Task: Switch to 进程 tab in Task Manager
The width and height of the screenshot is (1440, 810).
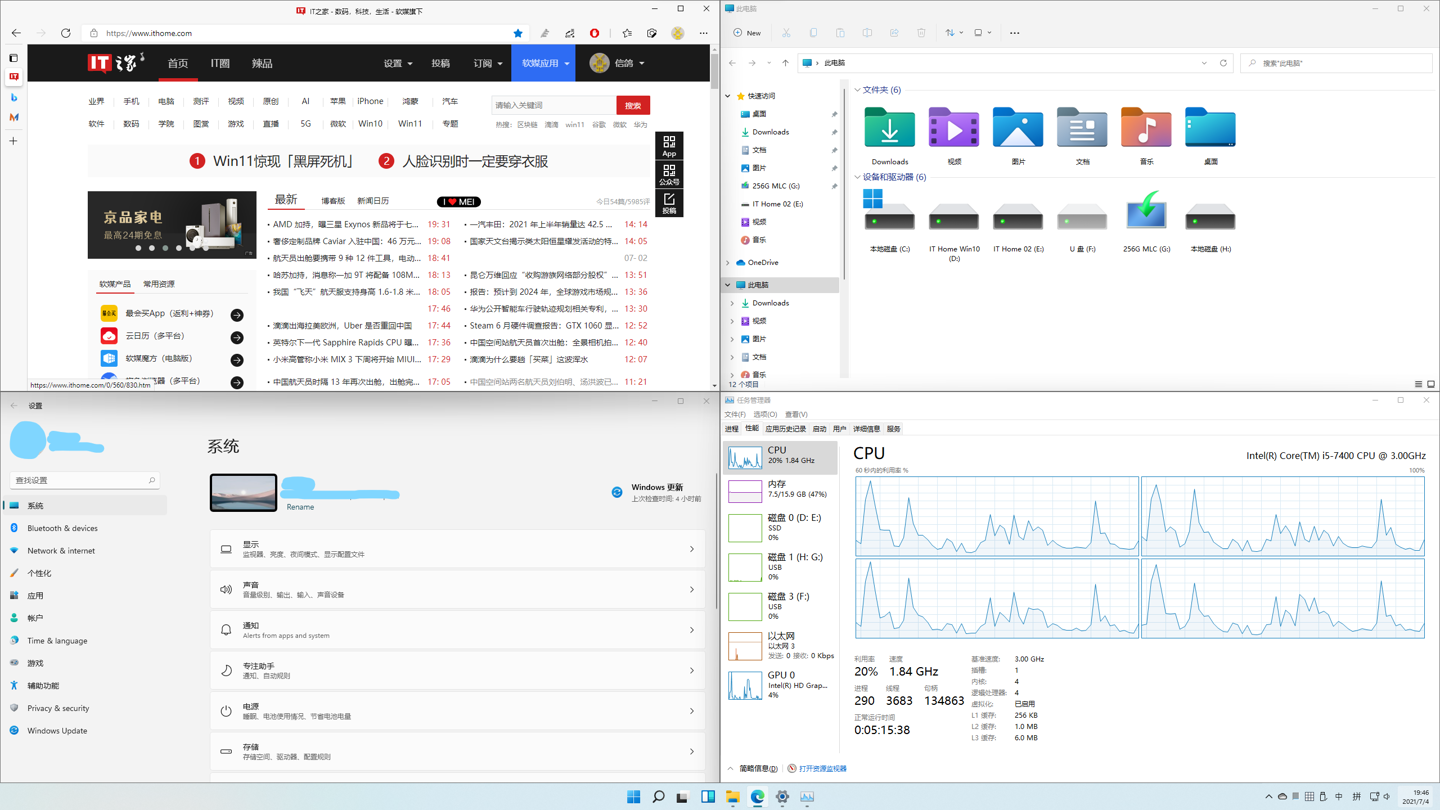Action: (x=732, y=429)
